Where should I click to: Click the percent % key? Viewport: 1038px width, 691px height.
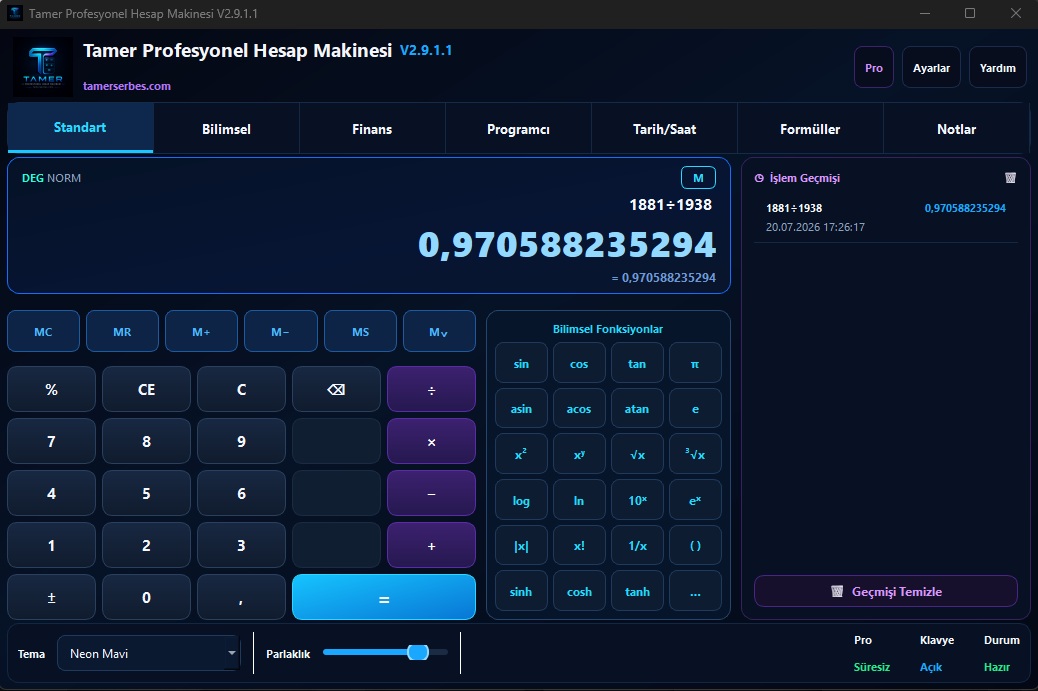tap(52, 389)
